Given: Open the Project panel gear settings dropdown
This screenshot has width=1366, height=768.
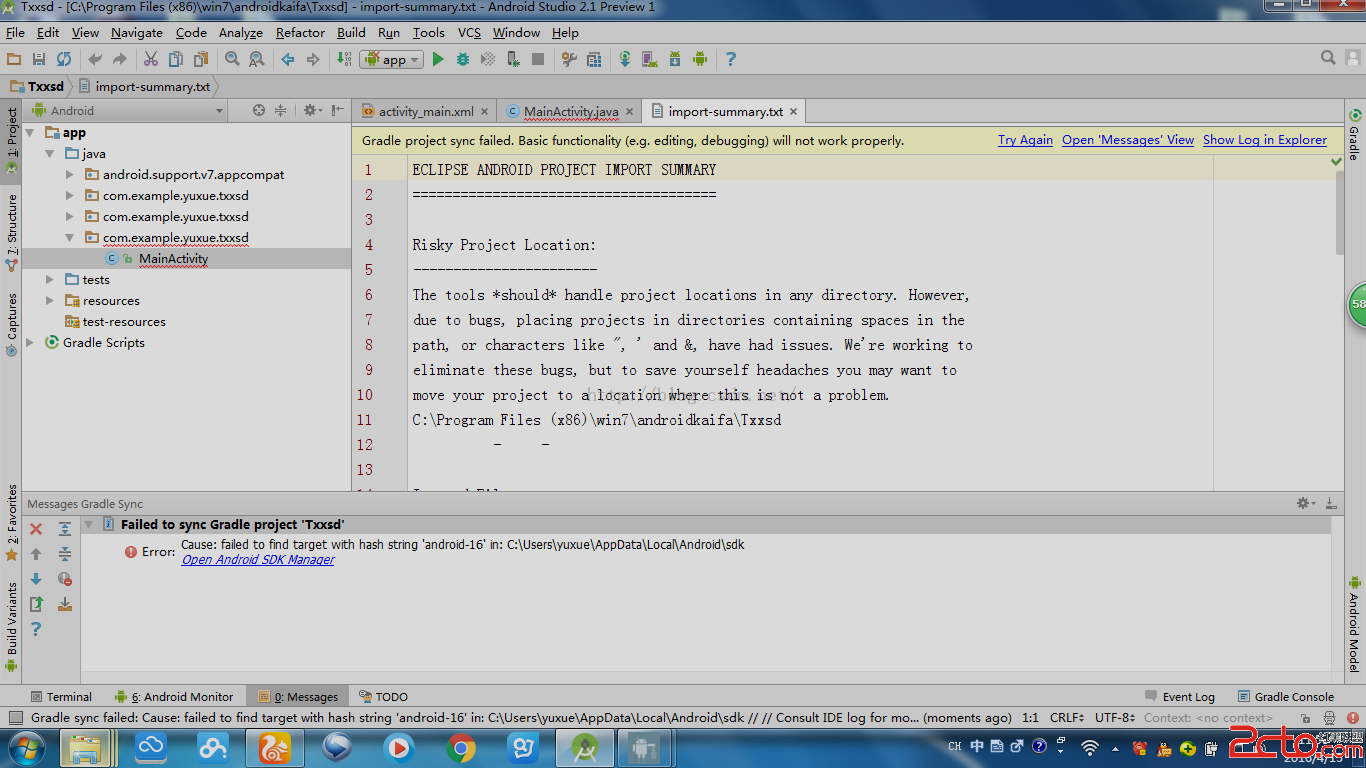Looking at the screenshot, I should (313, 110).
